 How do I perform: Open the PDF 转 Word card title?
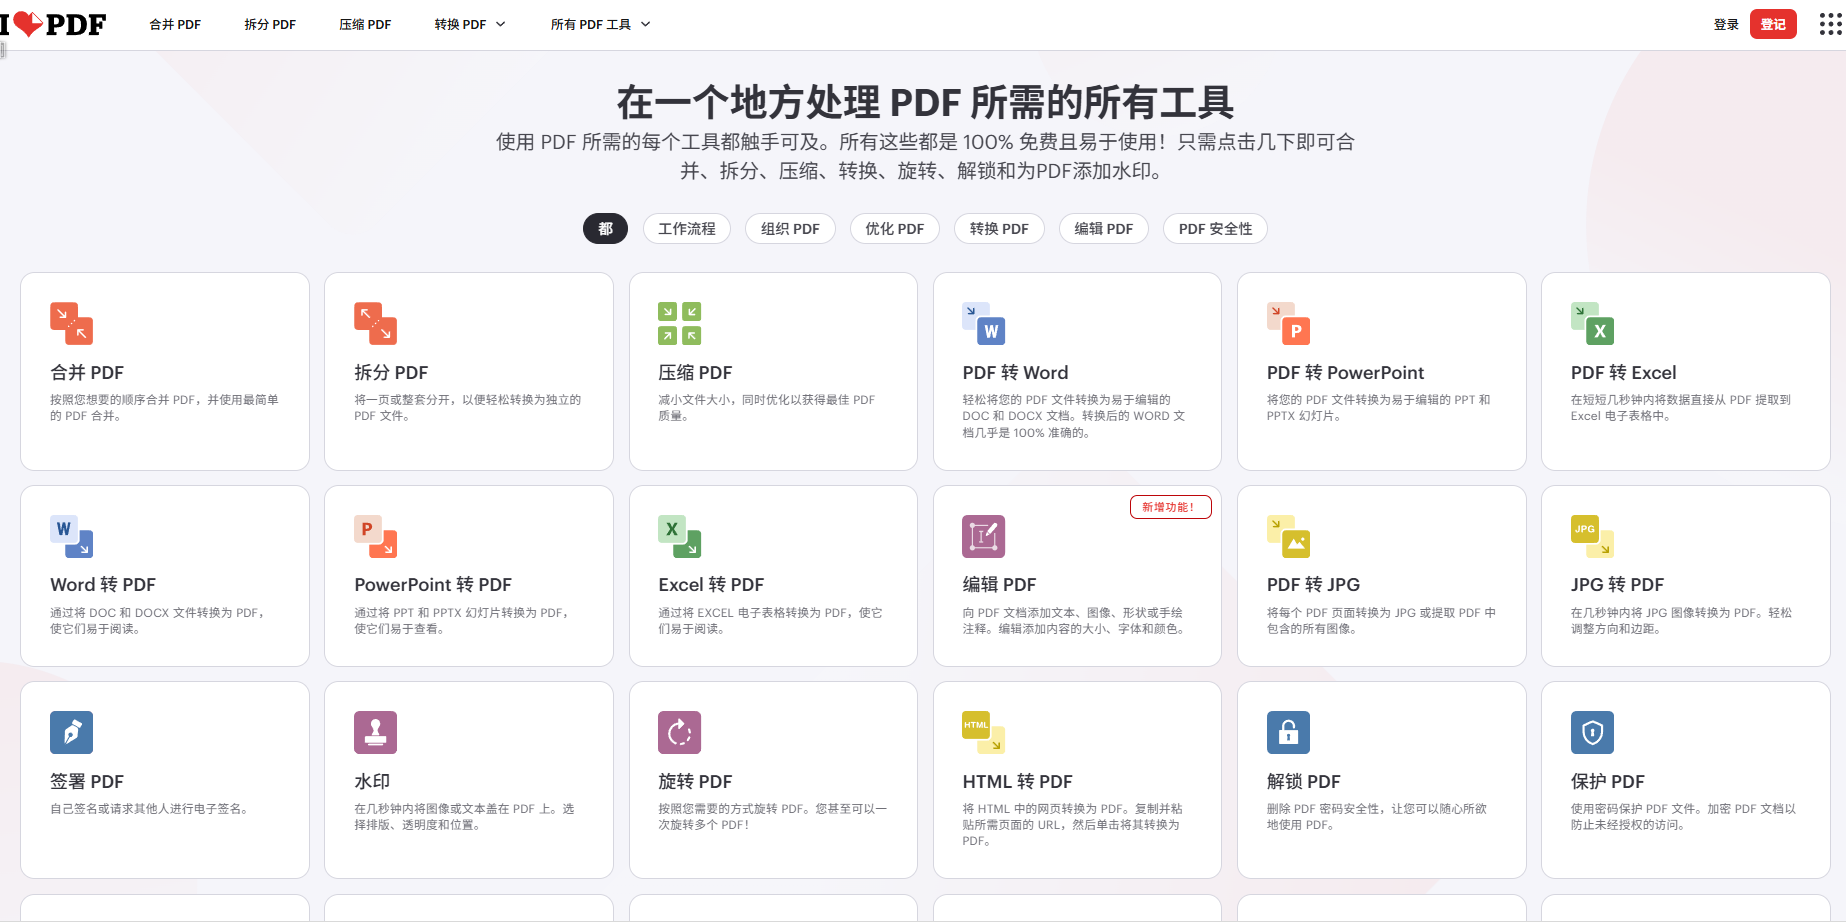coord(1015,373)
